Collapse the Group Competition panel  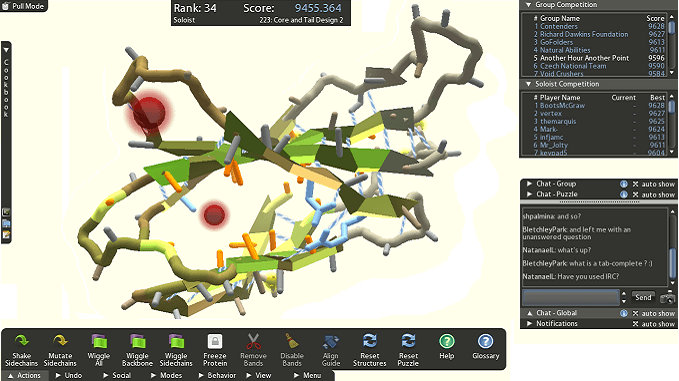coord(528,5)
